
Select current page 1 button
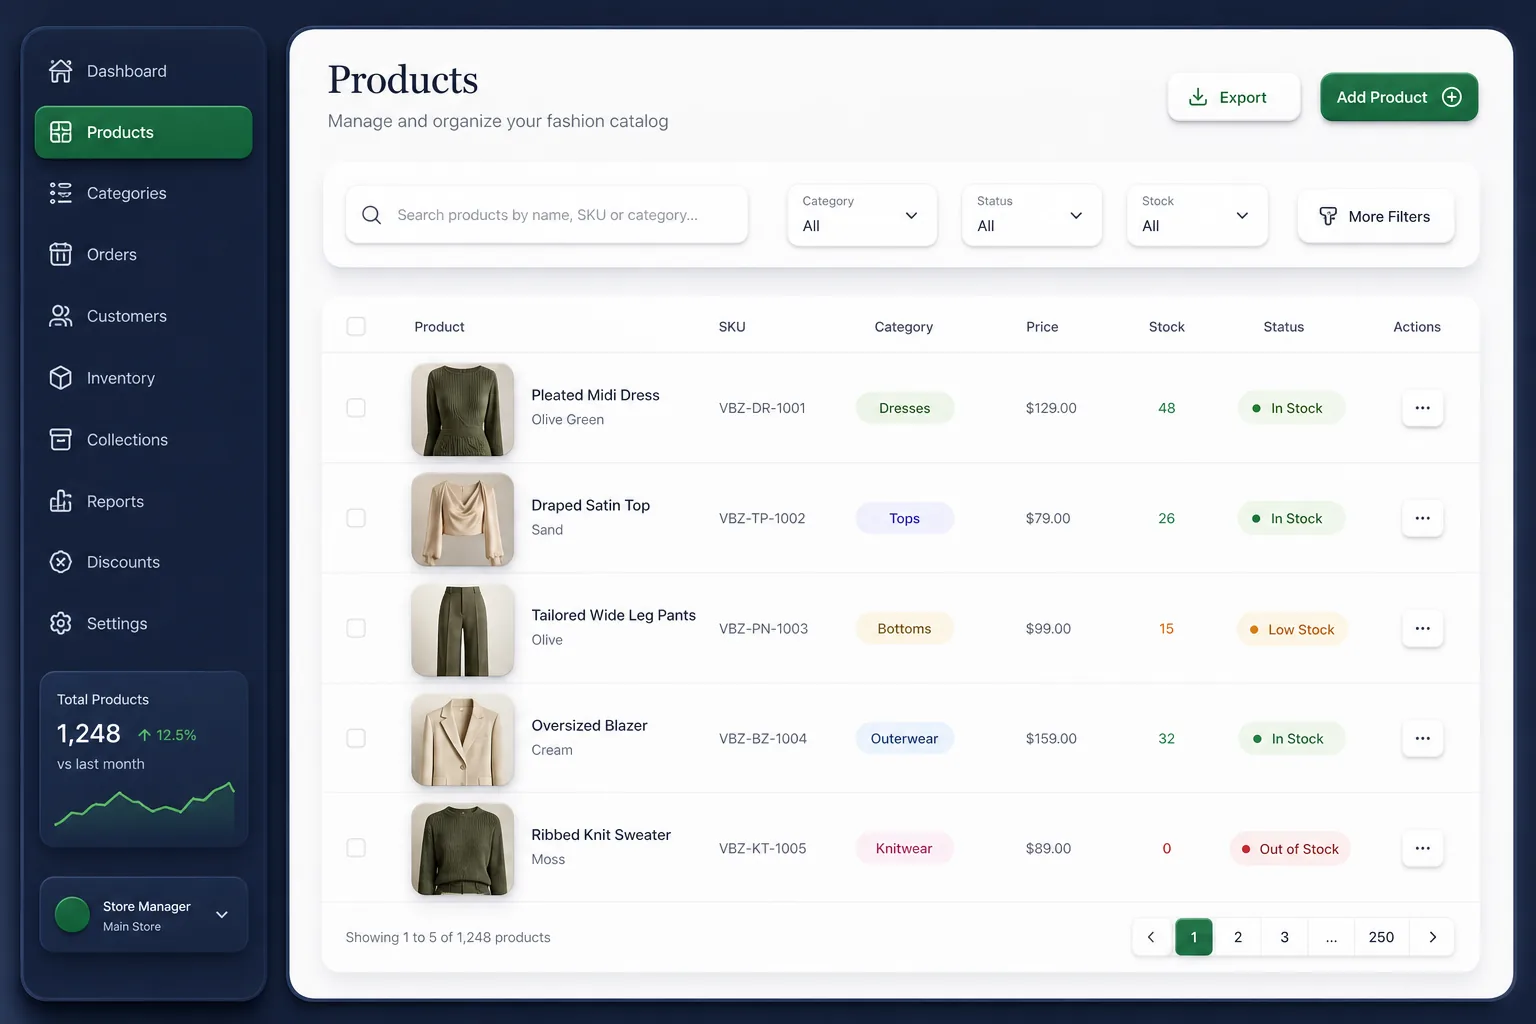[x=1194, y=937]
